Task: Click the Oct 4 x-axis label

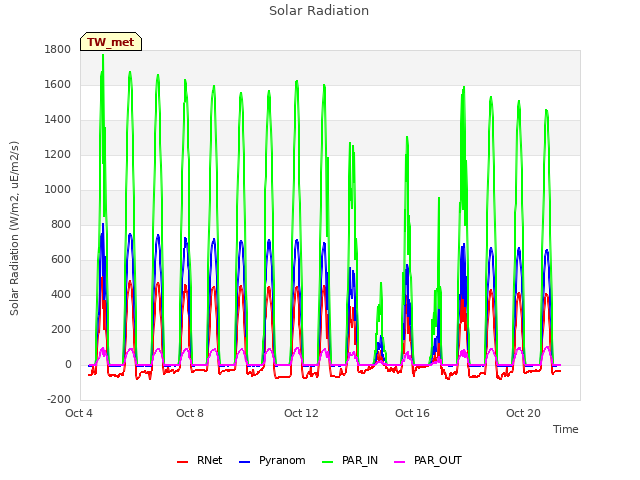Action: [79, 413]
